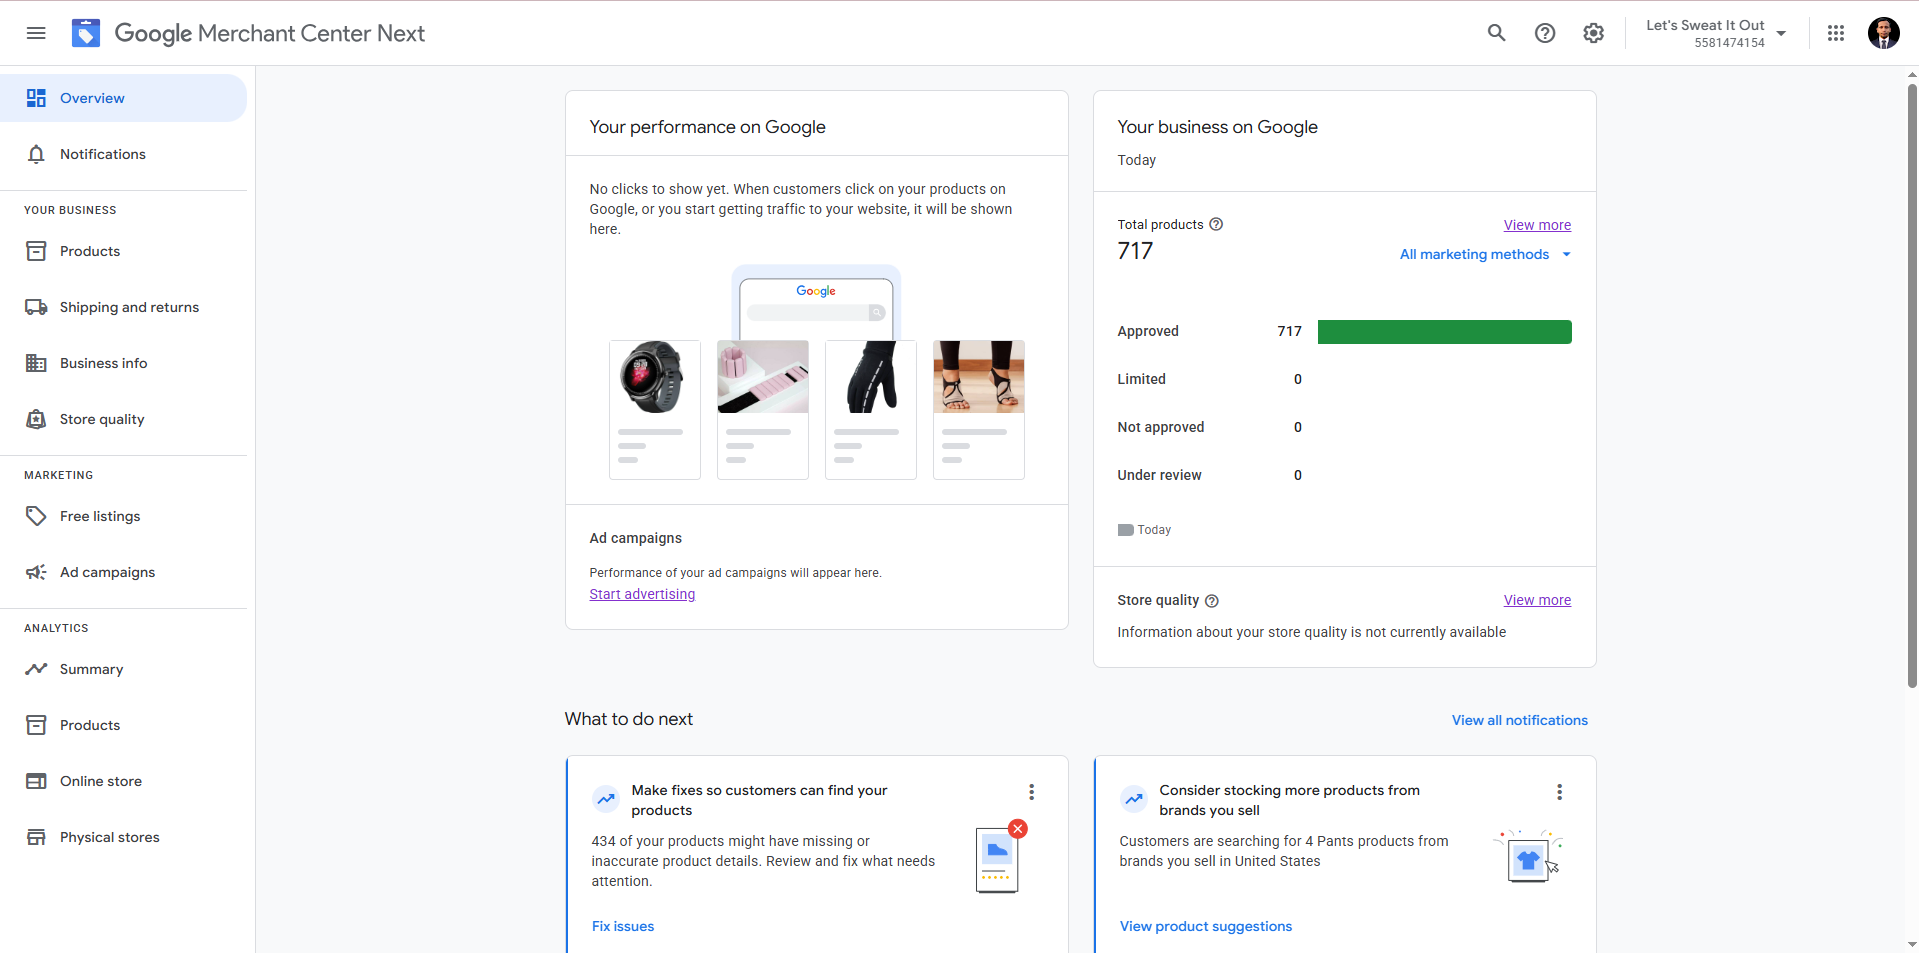Viewport: 1919px width, 953px height.
Task: Click the Google Merchant Center logo icon
Action: pyautogui.click(x=86, y=33)
